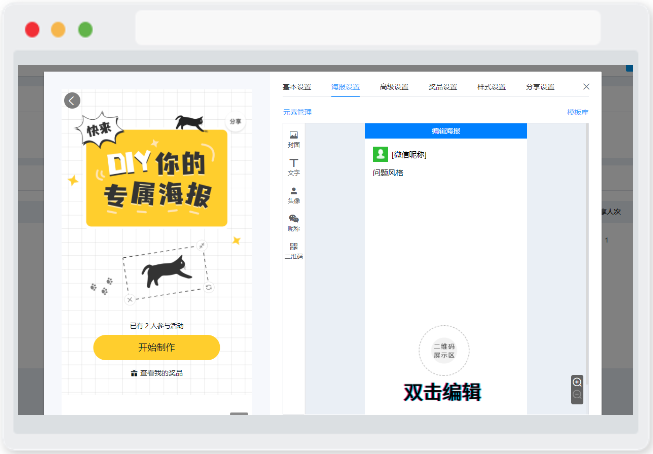The width and height of the screenshot is (653, 454).
Task: Remove the cat sticker with X handle
Action: [x=130, y=299]
